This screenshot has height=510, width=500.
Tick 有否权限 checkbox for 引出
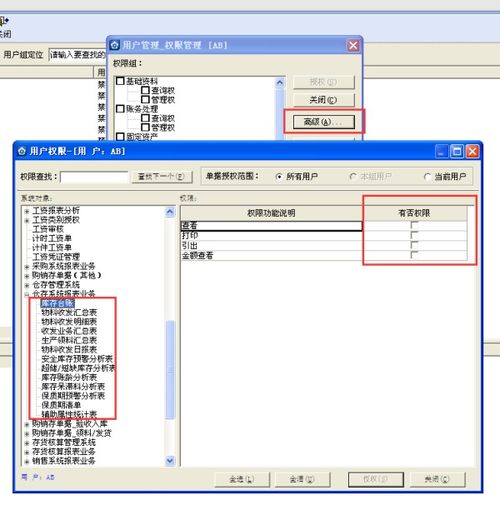pos(414,246)
